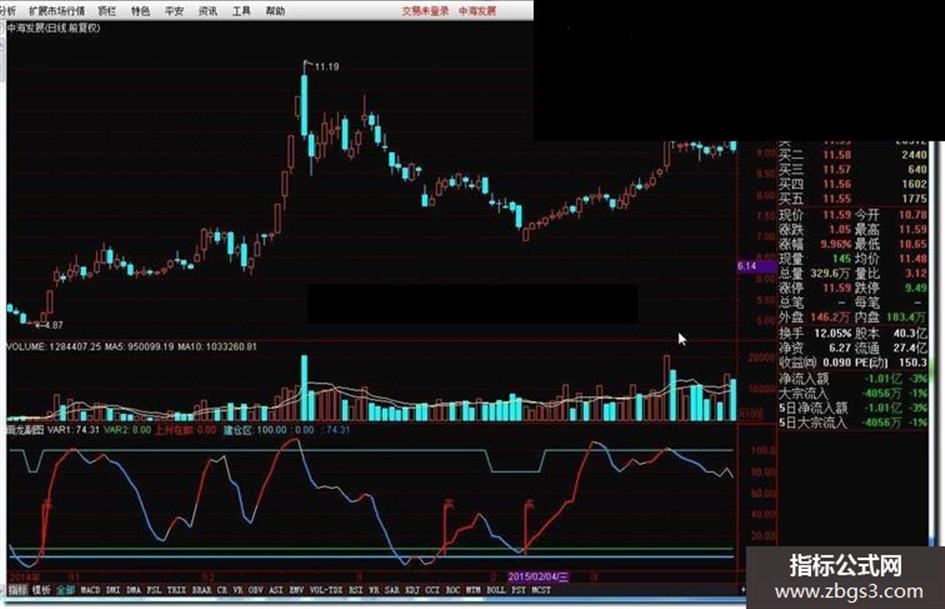
Task: Switch indicator to EMV
Action: pos(296,590)
